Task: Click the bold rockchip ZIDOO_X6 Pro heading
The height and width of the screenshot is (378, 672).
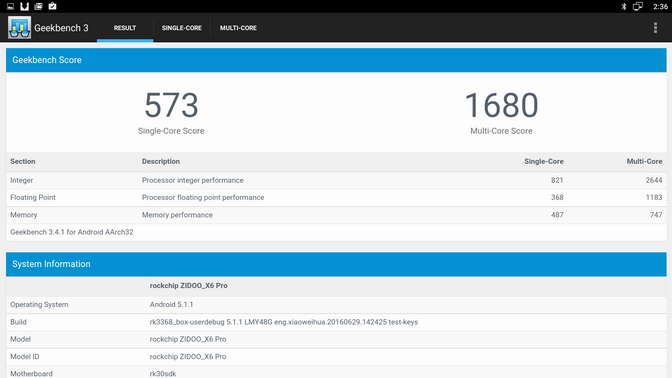Action: pos(189,286)
